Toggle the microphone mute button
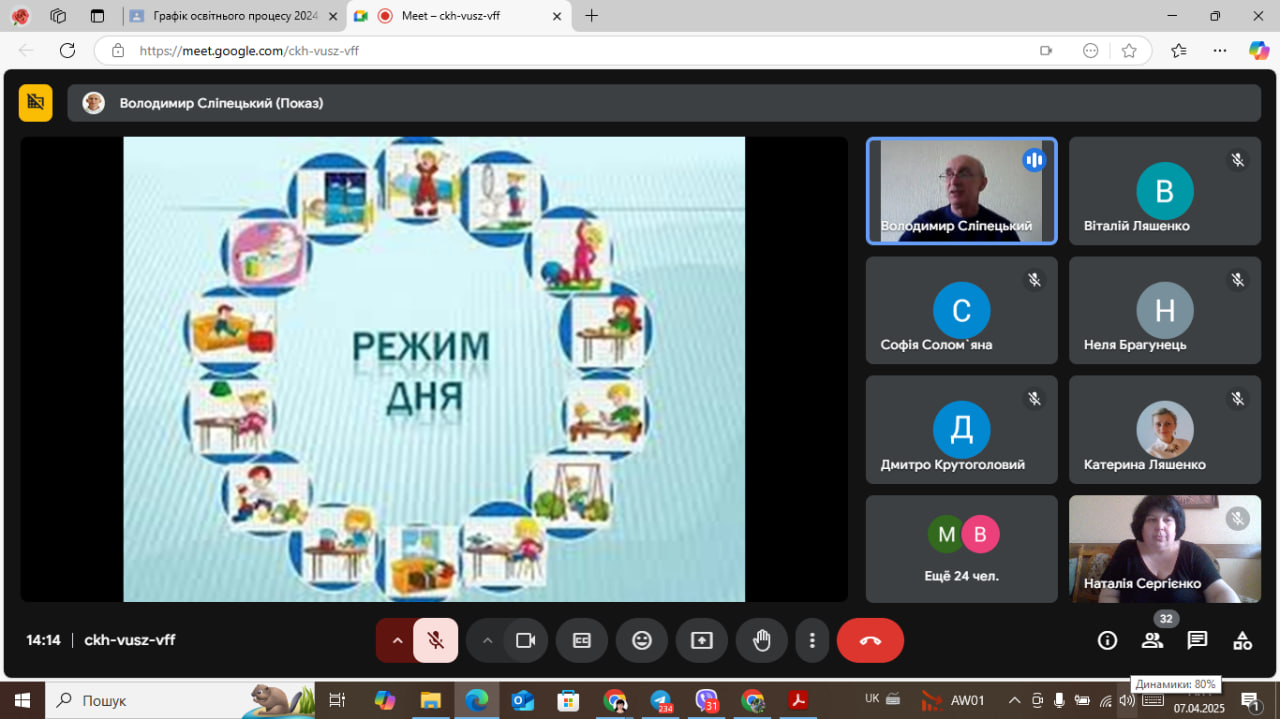This screenshot has width=1280, height=719. coord(436,641)
